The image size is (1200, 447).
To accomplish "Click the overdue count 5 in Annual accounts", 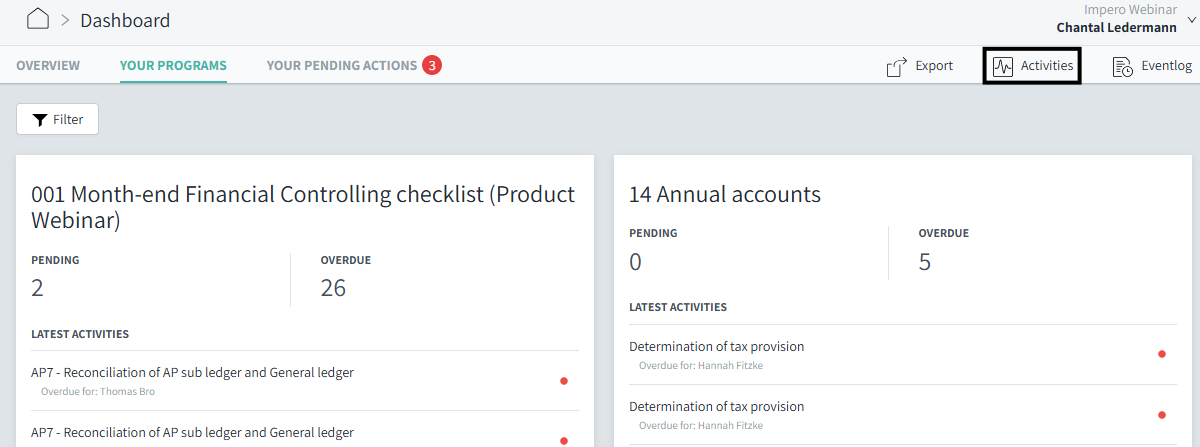I will click(x=925, y=262).
